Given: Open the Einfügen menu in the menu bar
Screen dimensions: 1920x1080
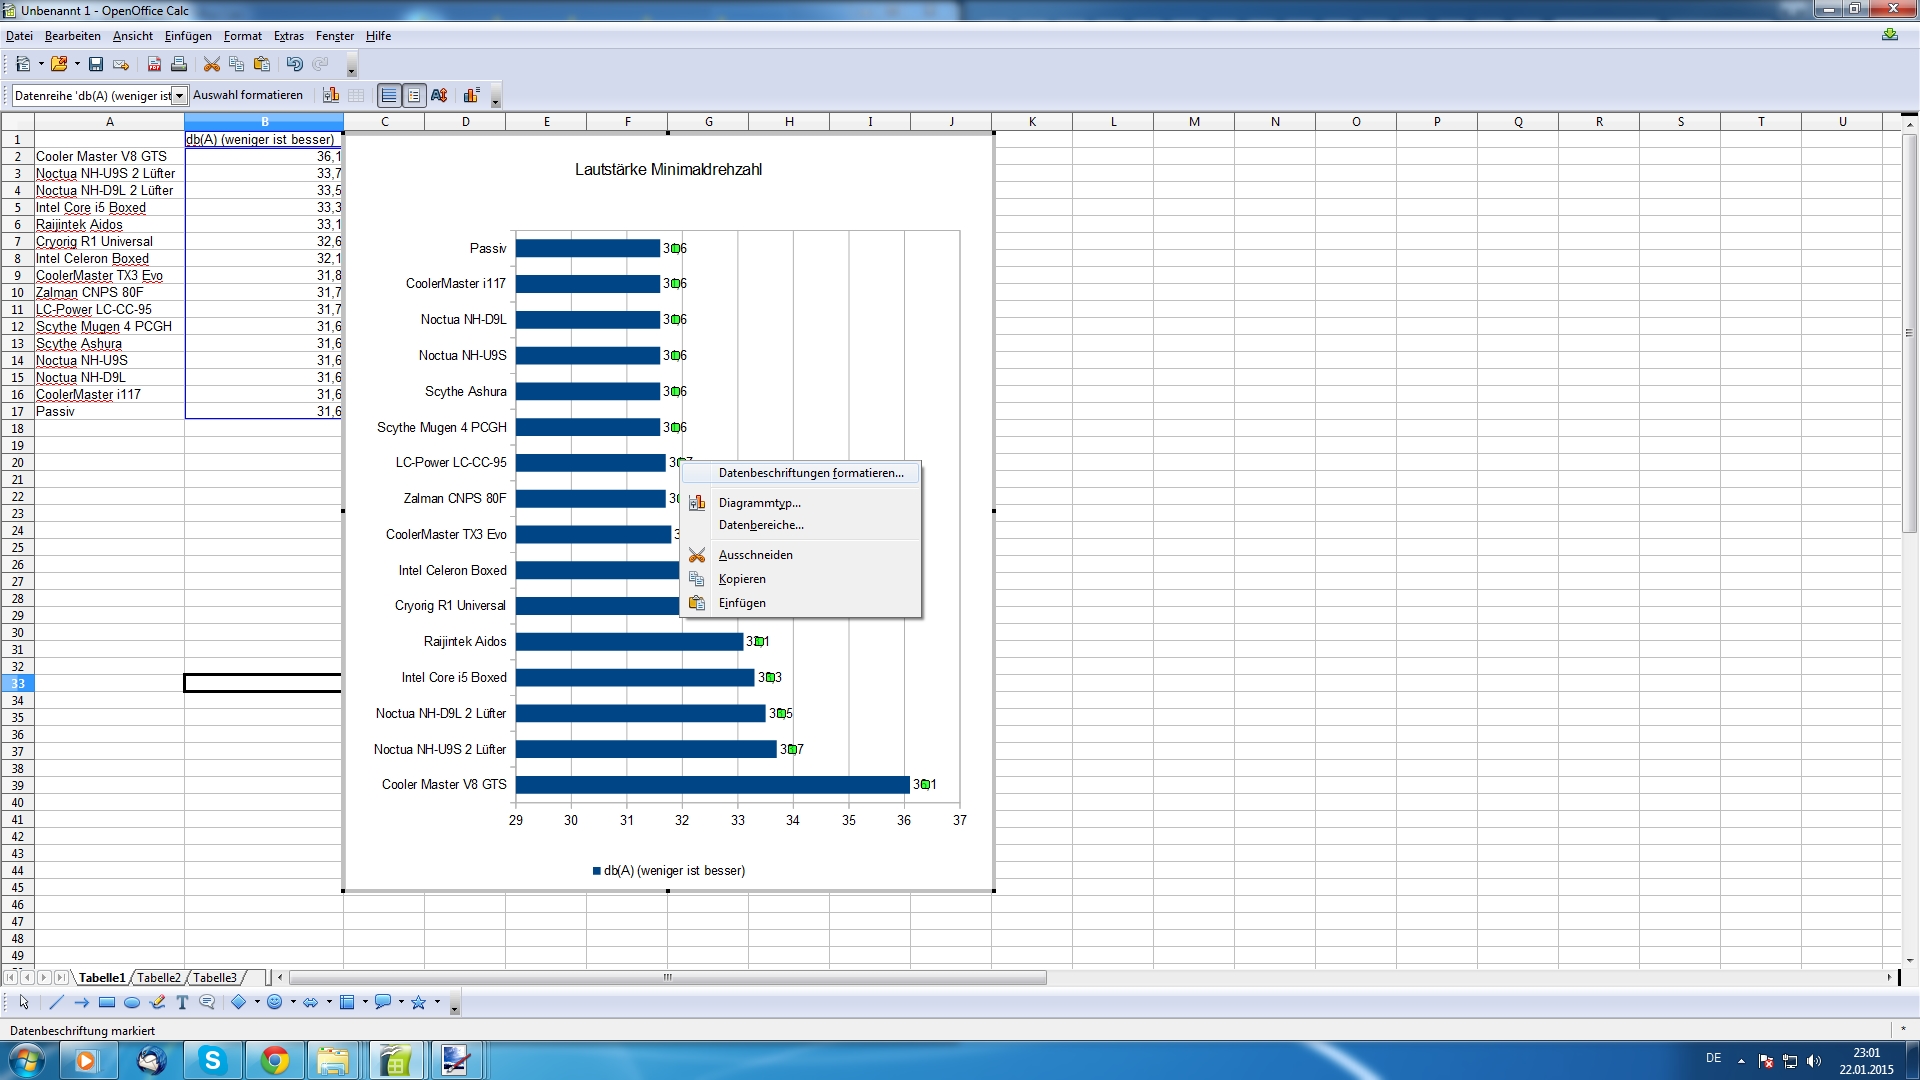Looking at the screenshot, I should click(188, 36).
